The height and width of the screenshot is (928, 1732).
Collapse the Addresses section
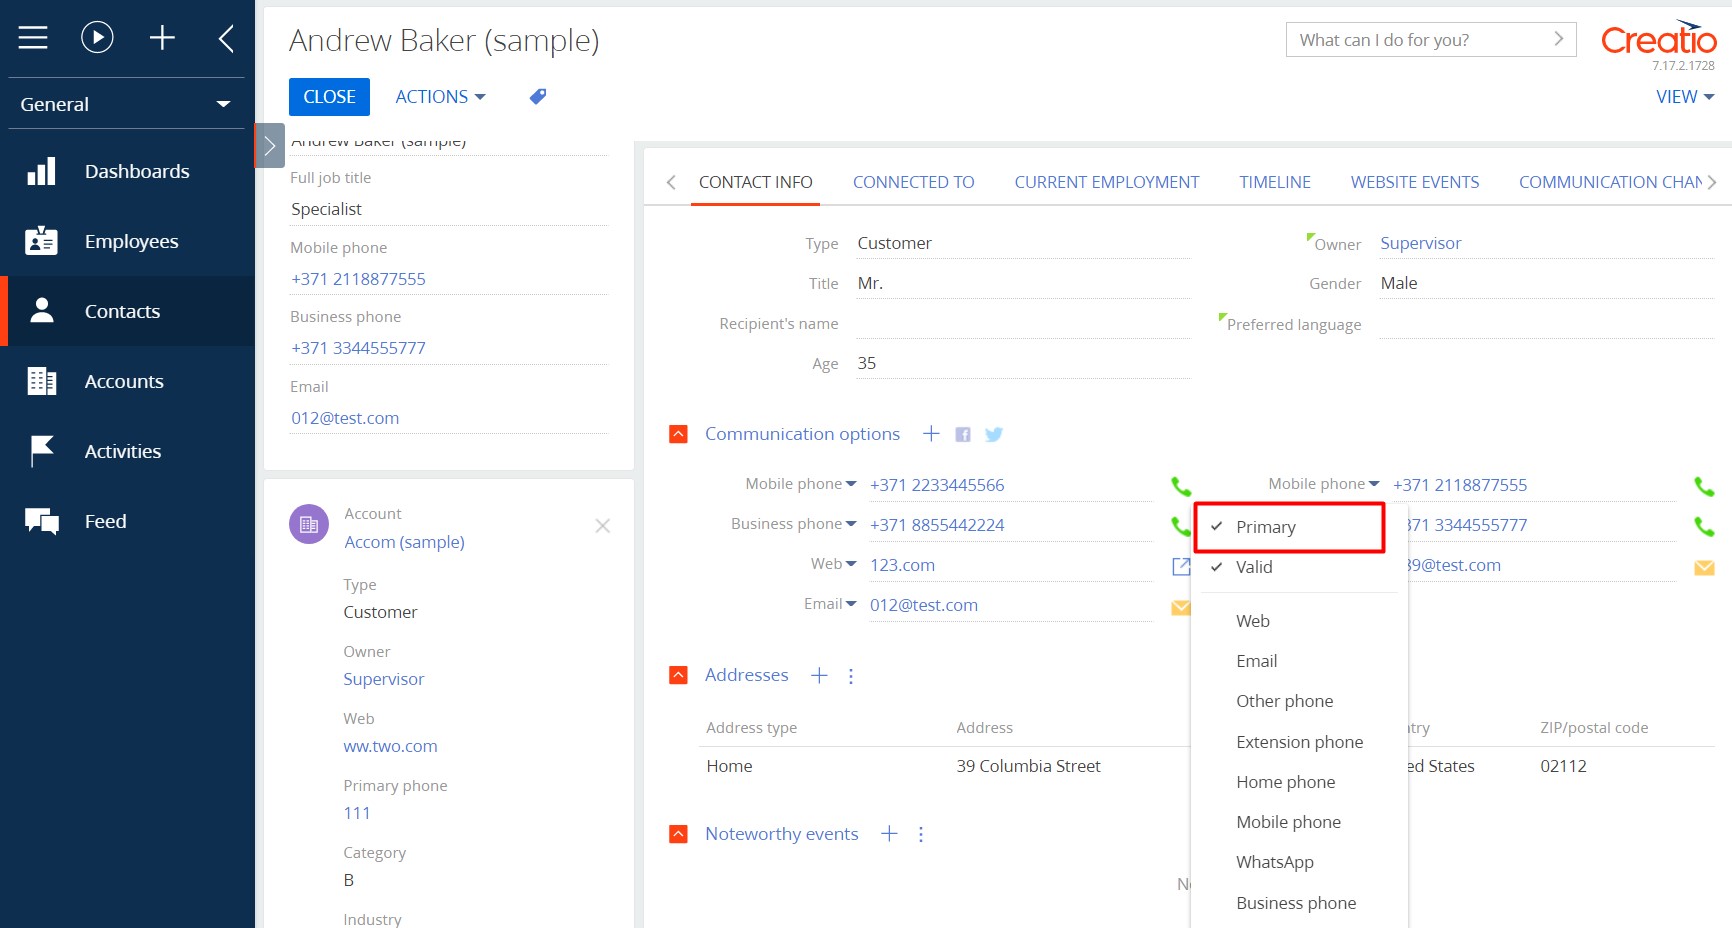pos(678,675)
